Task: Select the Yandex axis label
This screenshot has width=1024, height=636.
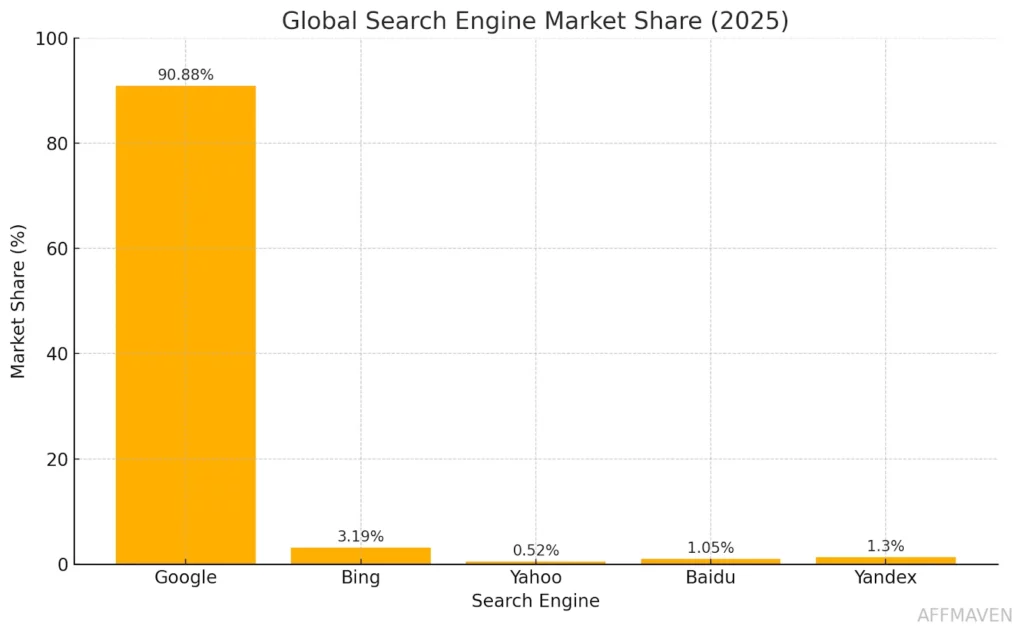Action: pyautogui.click(x=886, y=577)
